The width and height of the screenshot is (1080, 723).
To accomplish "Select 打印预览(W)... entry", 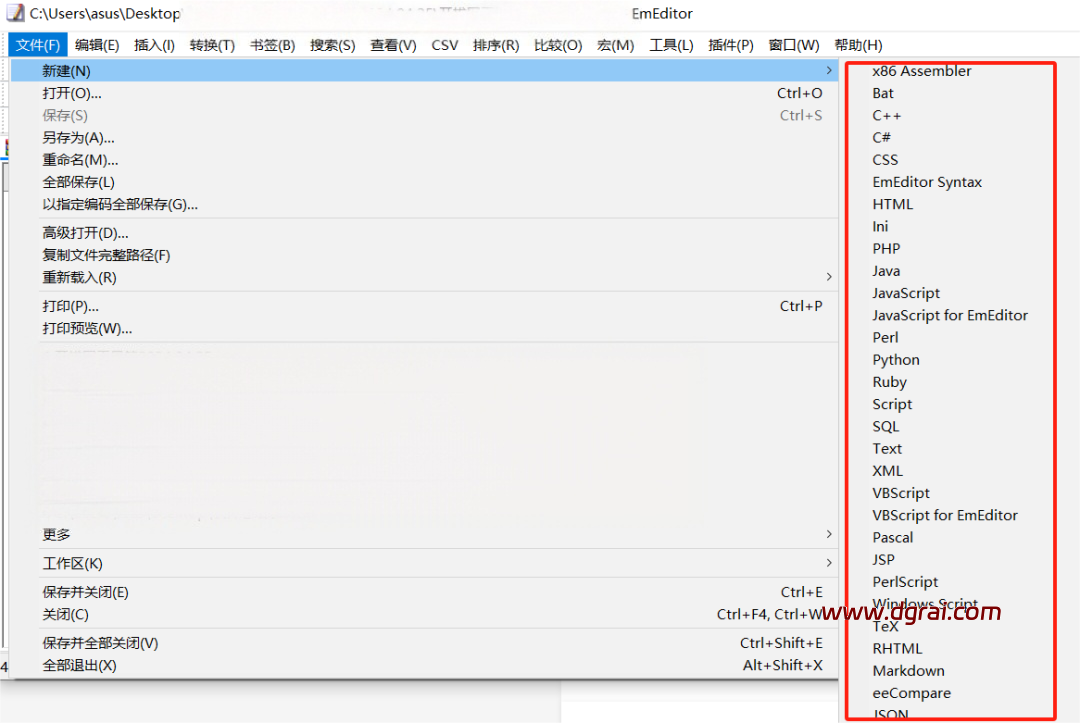I will (x=87, y=328).
